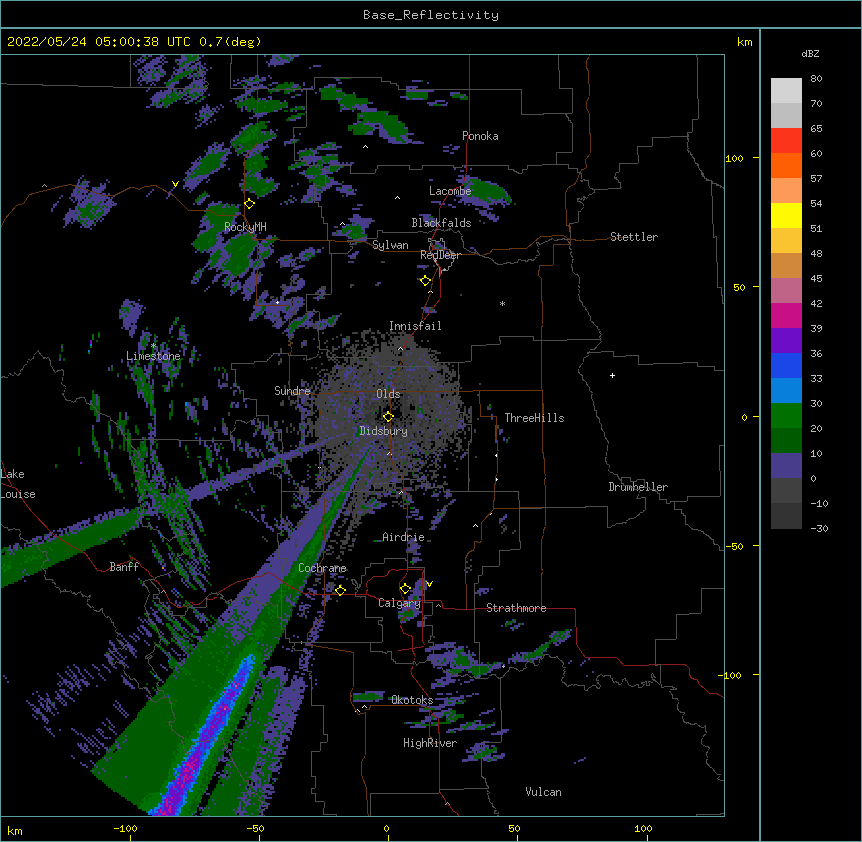The height and width of the screenshot is (842, 862).
Task: Click the yellow V marker east of Calgary
Action: click(429, 584)
